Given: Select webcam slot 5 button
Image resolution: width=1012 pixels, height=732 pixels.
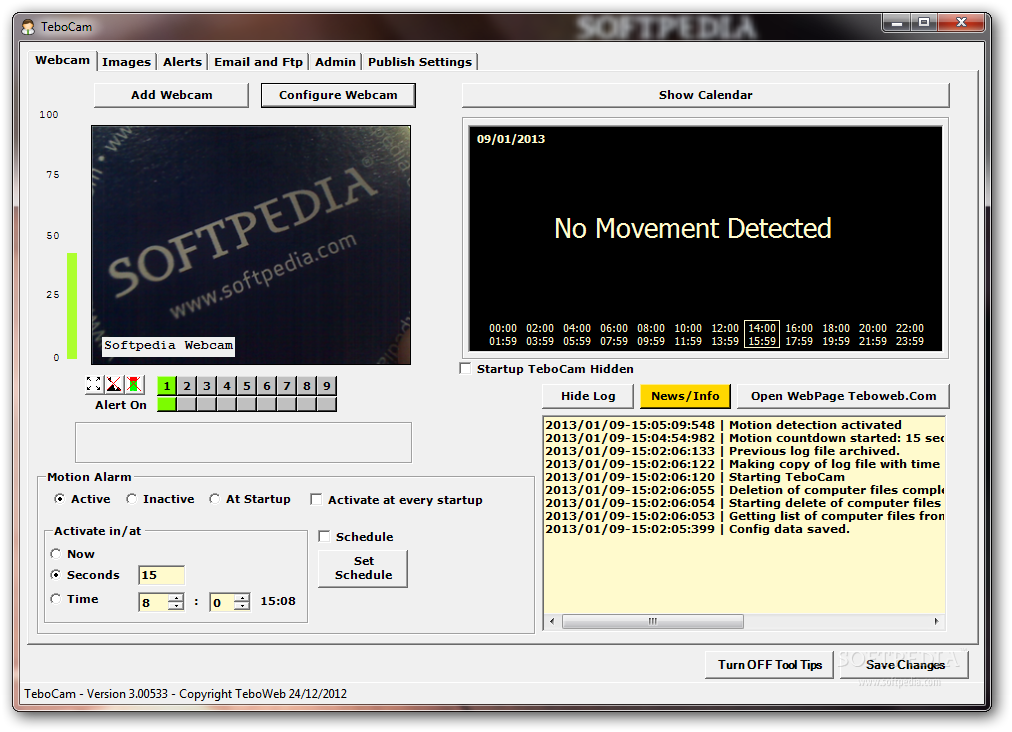Looking at the screenshot, I should [247, 386].
